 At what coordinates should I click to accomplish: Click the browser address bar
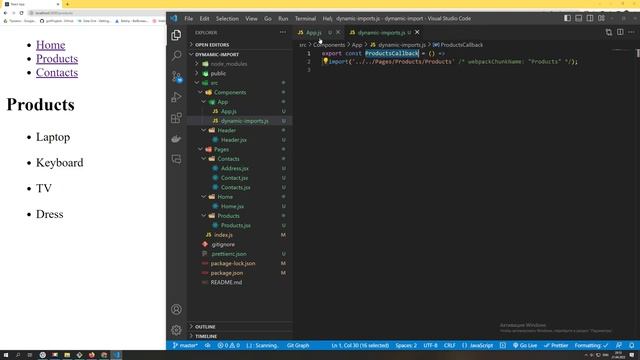pos(96,13)
